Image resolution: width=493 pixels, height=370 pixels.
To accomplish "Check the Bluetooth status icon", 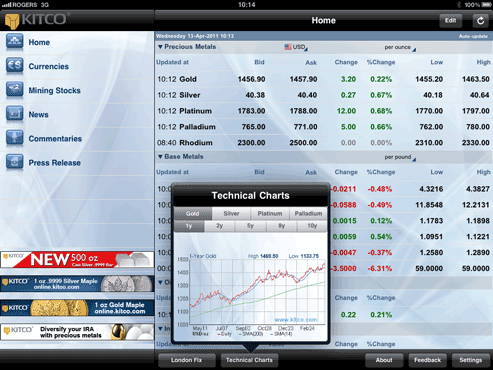I will (x=459, y=5).
